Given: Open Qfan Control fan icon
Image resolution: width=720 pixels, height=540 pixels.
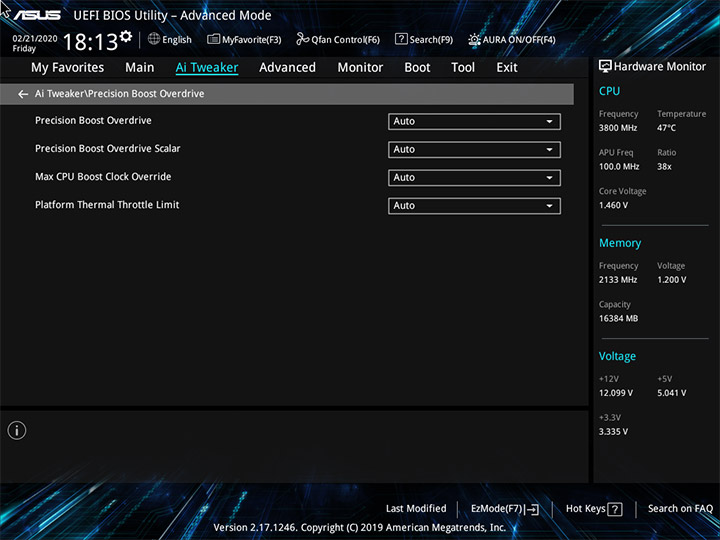Looking at the screenshot, I should coord(303,39).
